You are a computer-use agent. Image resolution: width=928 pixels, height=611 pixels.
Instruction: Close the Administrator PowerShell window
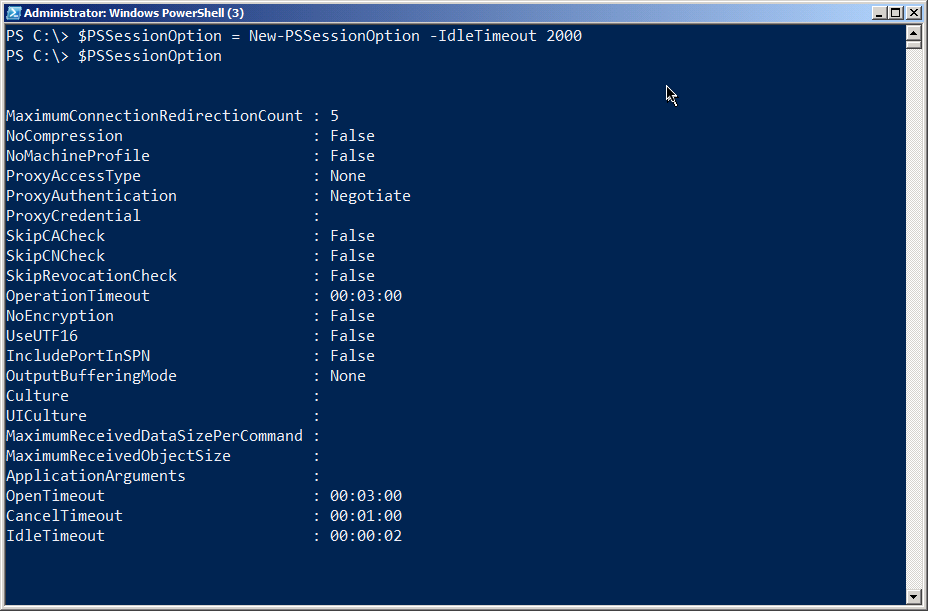913,13
